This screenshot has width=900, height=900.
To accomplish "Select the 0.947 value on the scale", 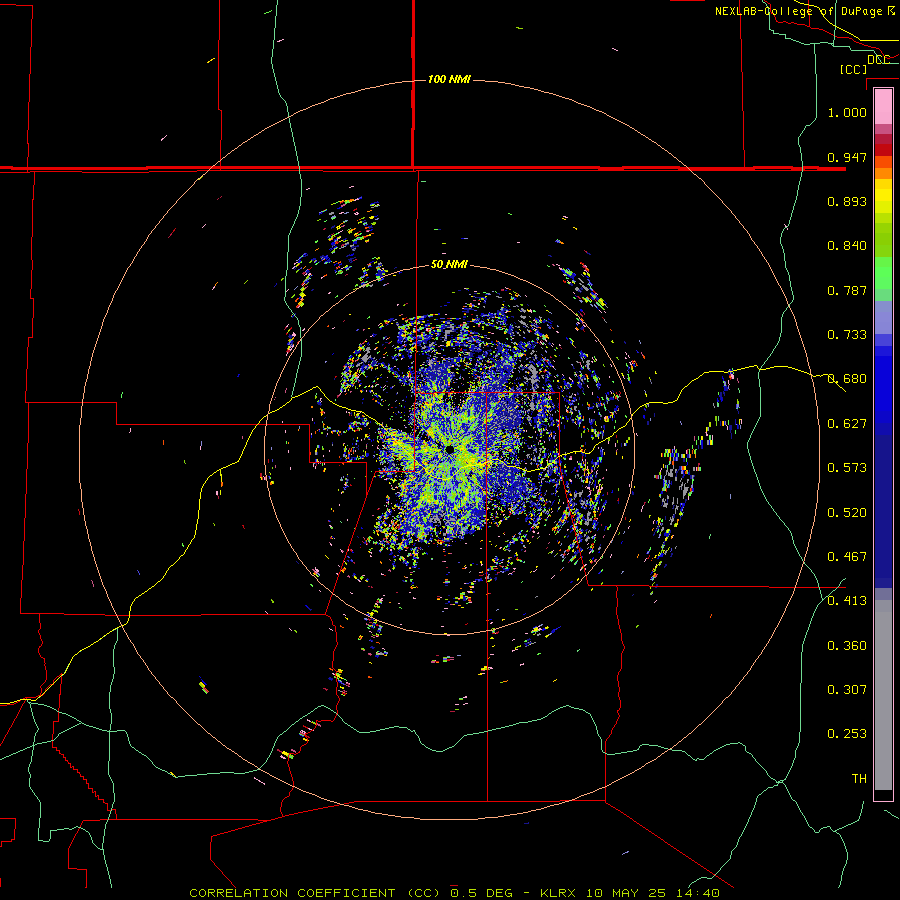I will click(847, 157).
